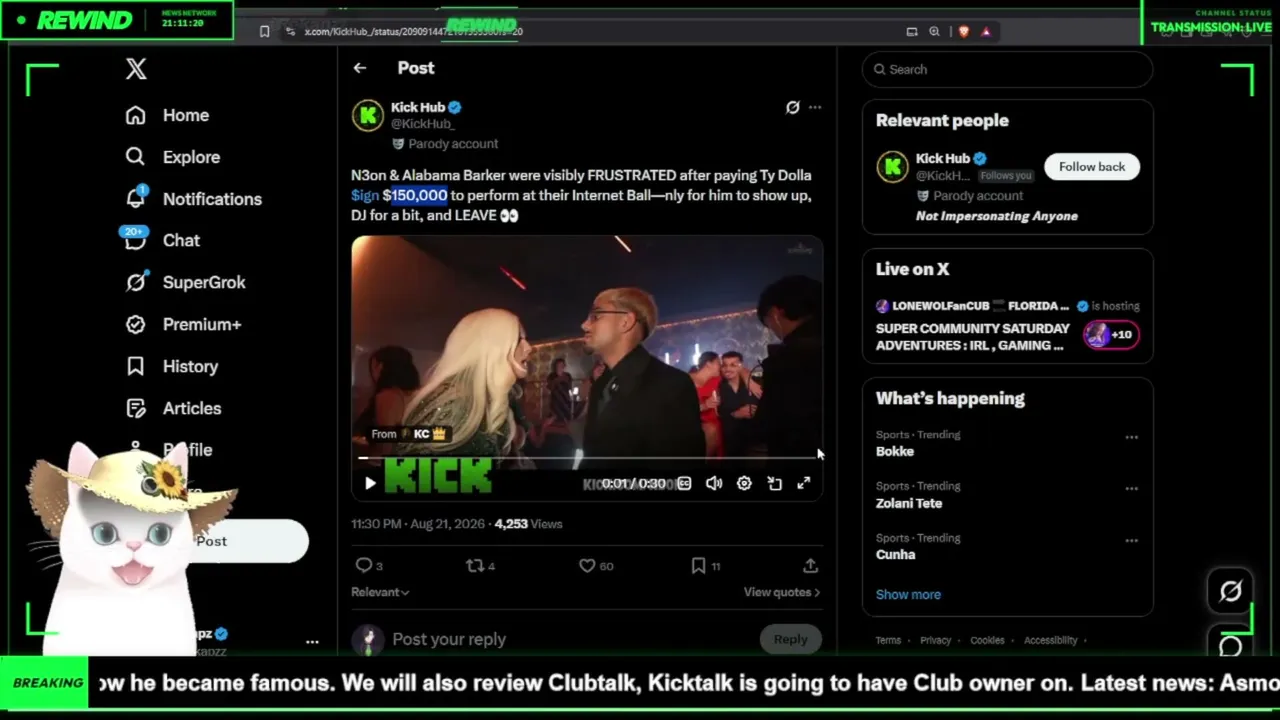The height and width of the screenshot is (720, 1280).
Task: Click the Grok icon on the post header
Action: coord(793,107)
